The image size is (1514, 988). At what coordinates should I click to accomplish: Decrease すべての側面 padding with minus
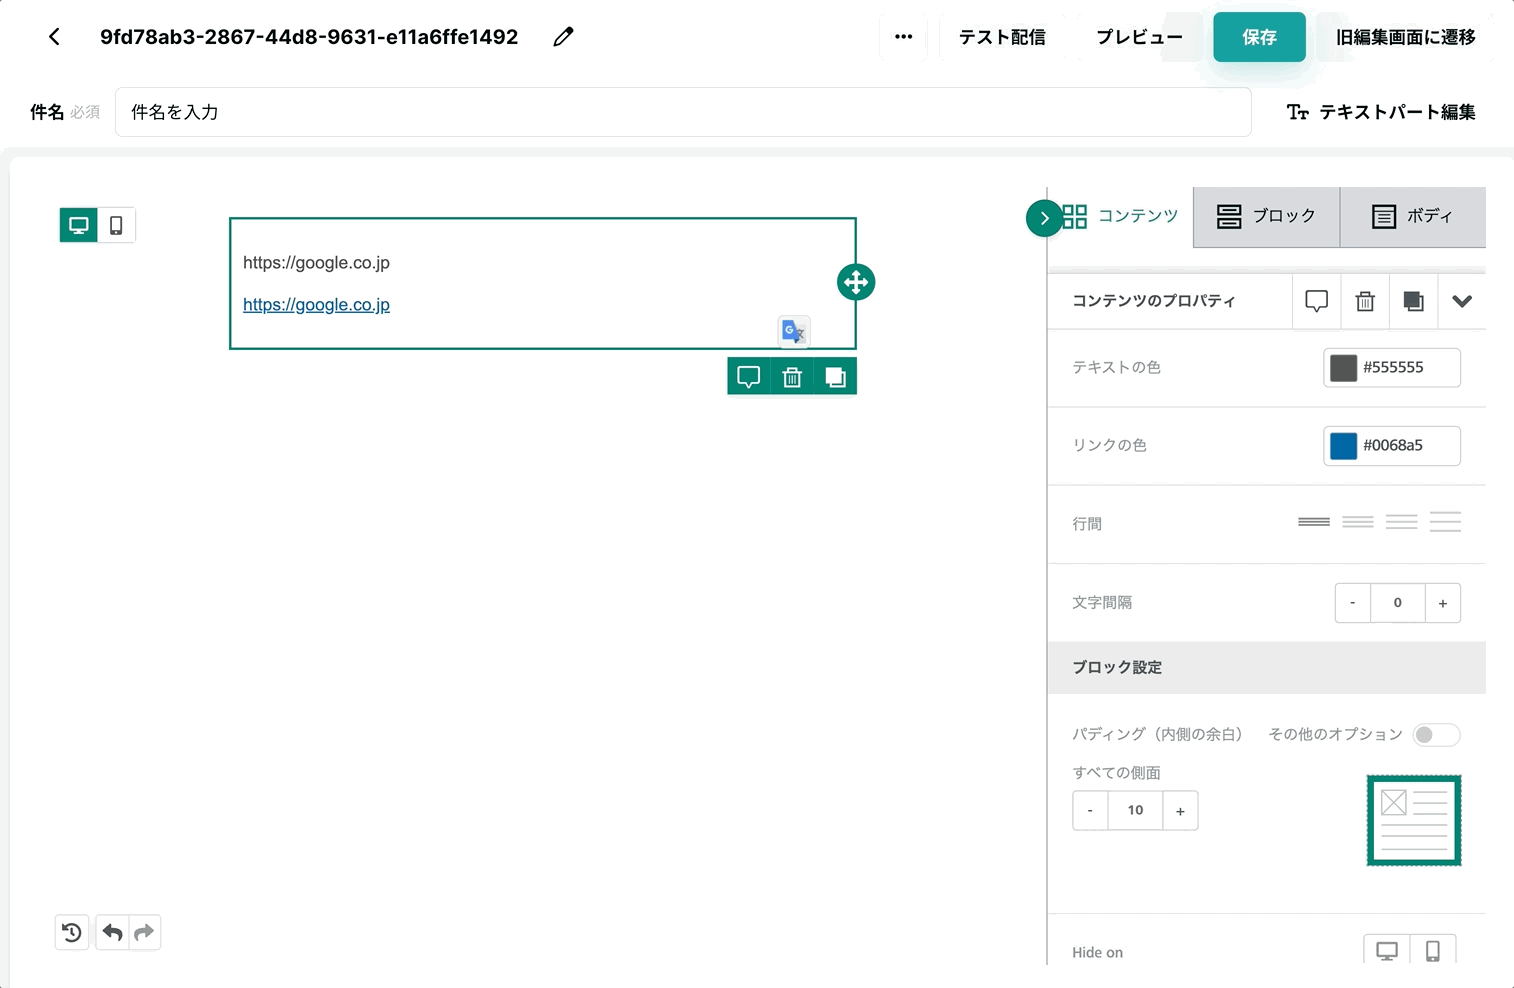(x=1090, y=811)
